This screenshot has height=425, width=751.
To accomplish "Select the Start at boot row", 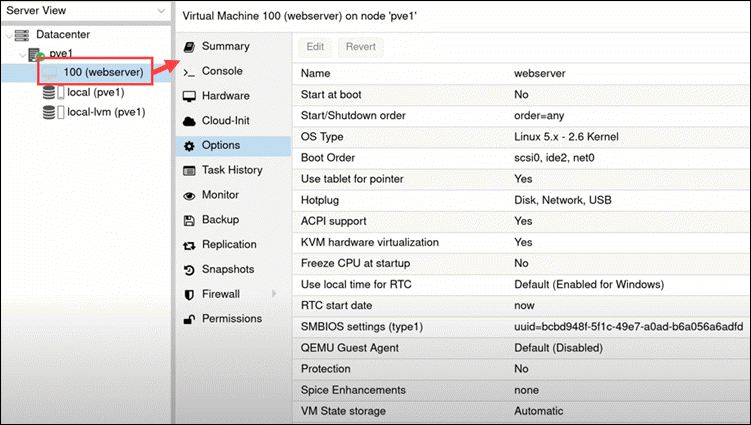I will click(521, 94).
